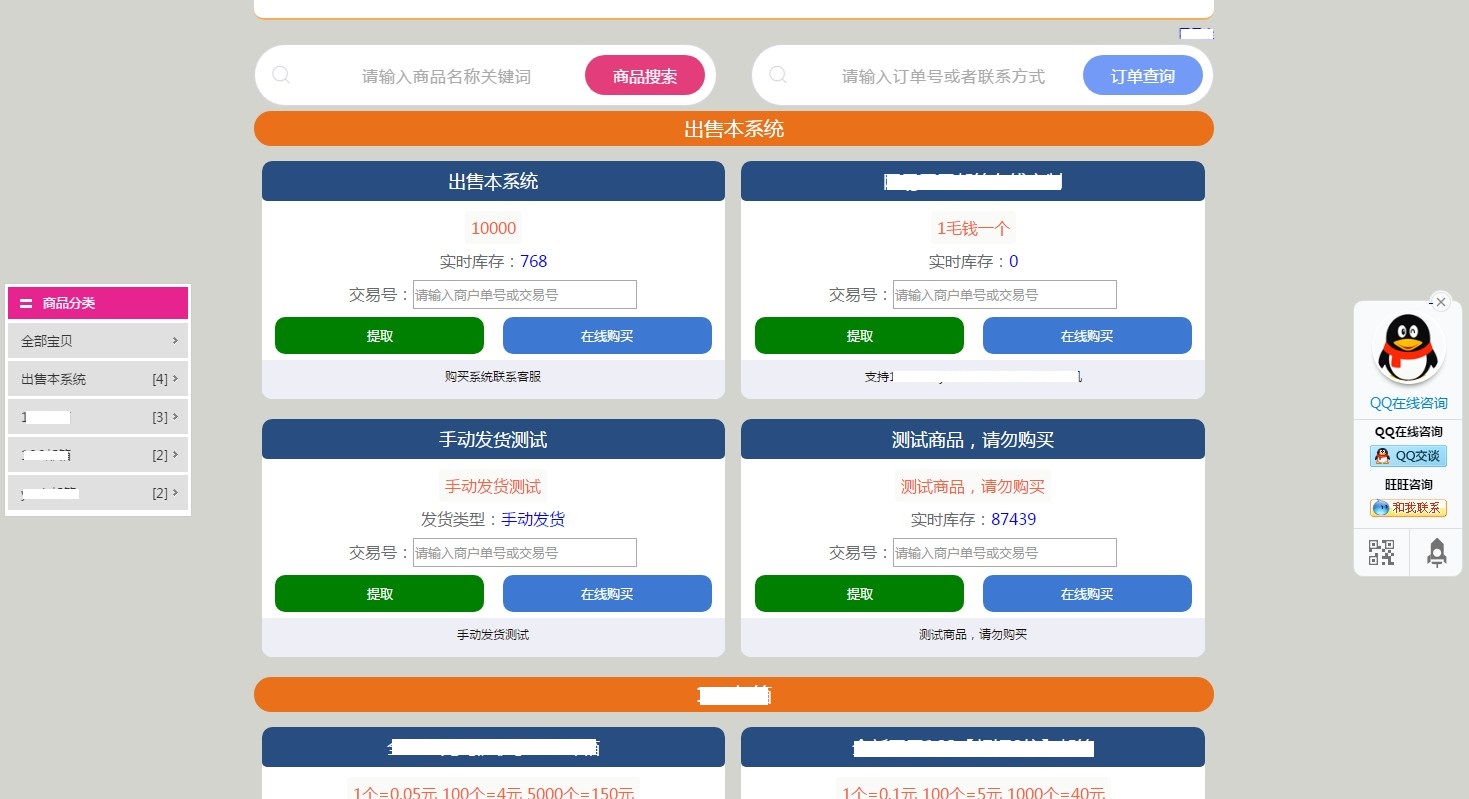Open the QR code icon in side panel
Screen dimensions: 1469x799
(1381, 553)
